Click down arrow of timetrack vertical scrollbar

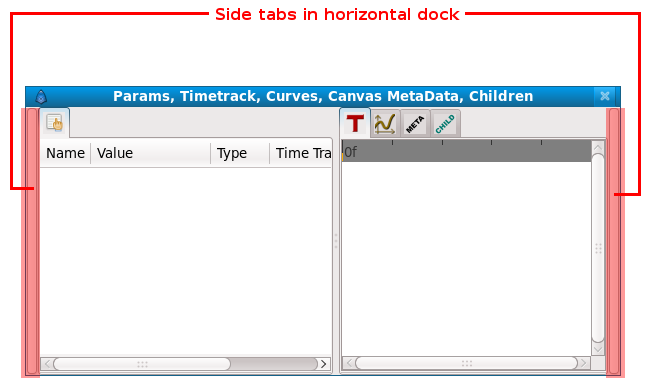point(598,349)
